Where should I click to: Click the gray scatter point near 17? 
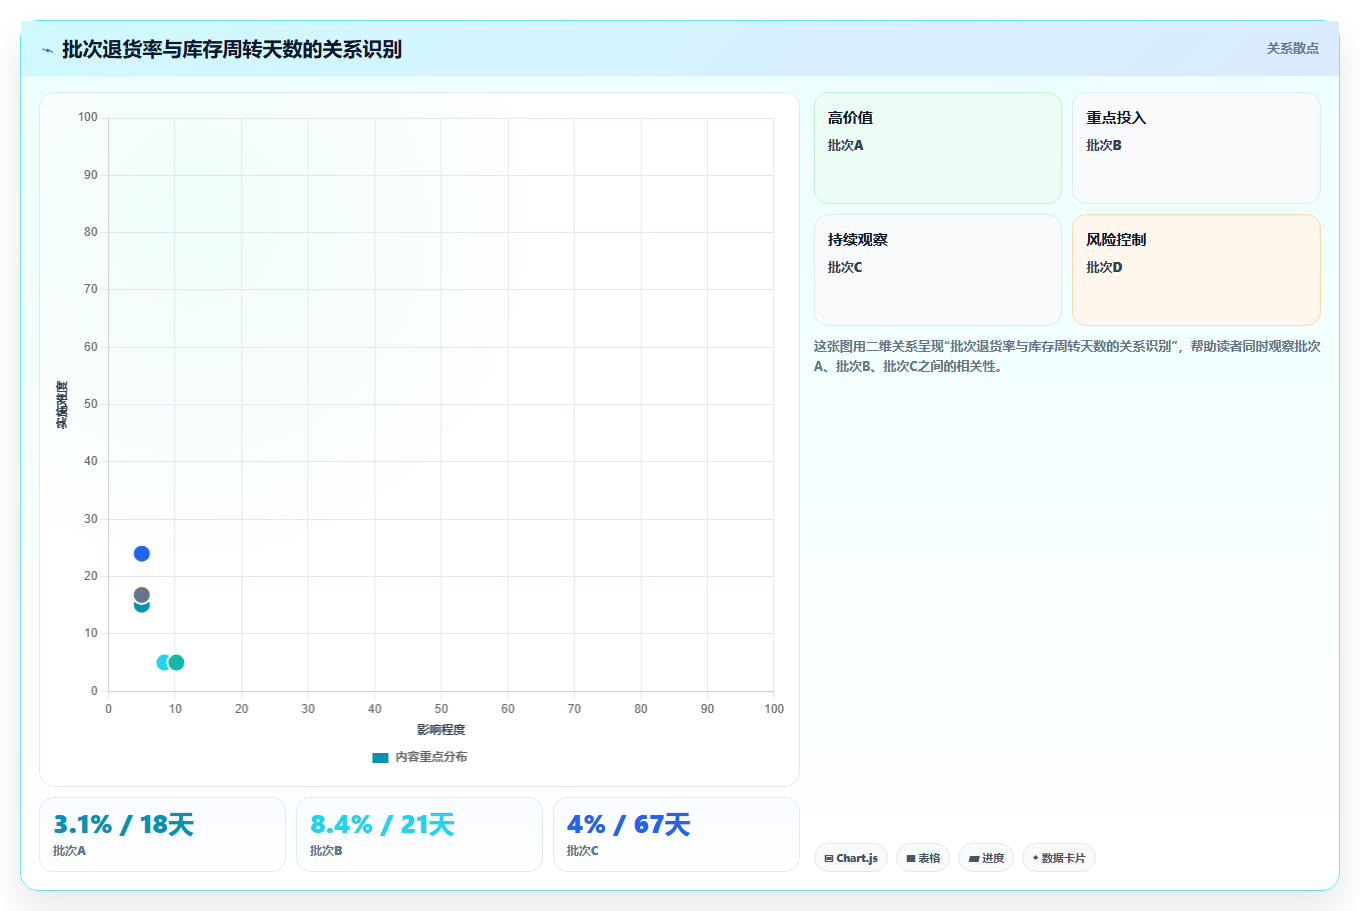pyautogui.click(x=142, y=595)
